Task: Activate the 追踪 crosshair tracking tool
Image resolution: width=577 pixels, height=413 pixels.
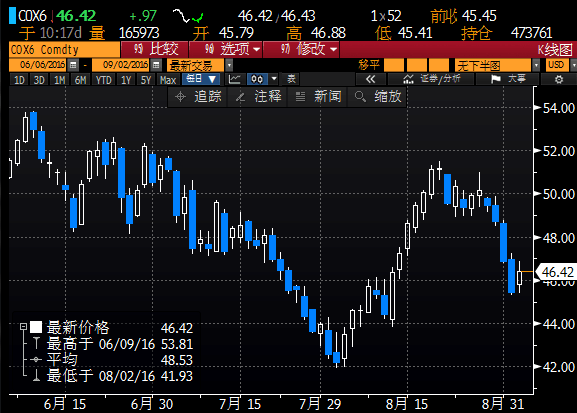Action: point(198,97)
